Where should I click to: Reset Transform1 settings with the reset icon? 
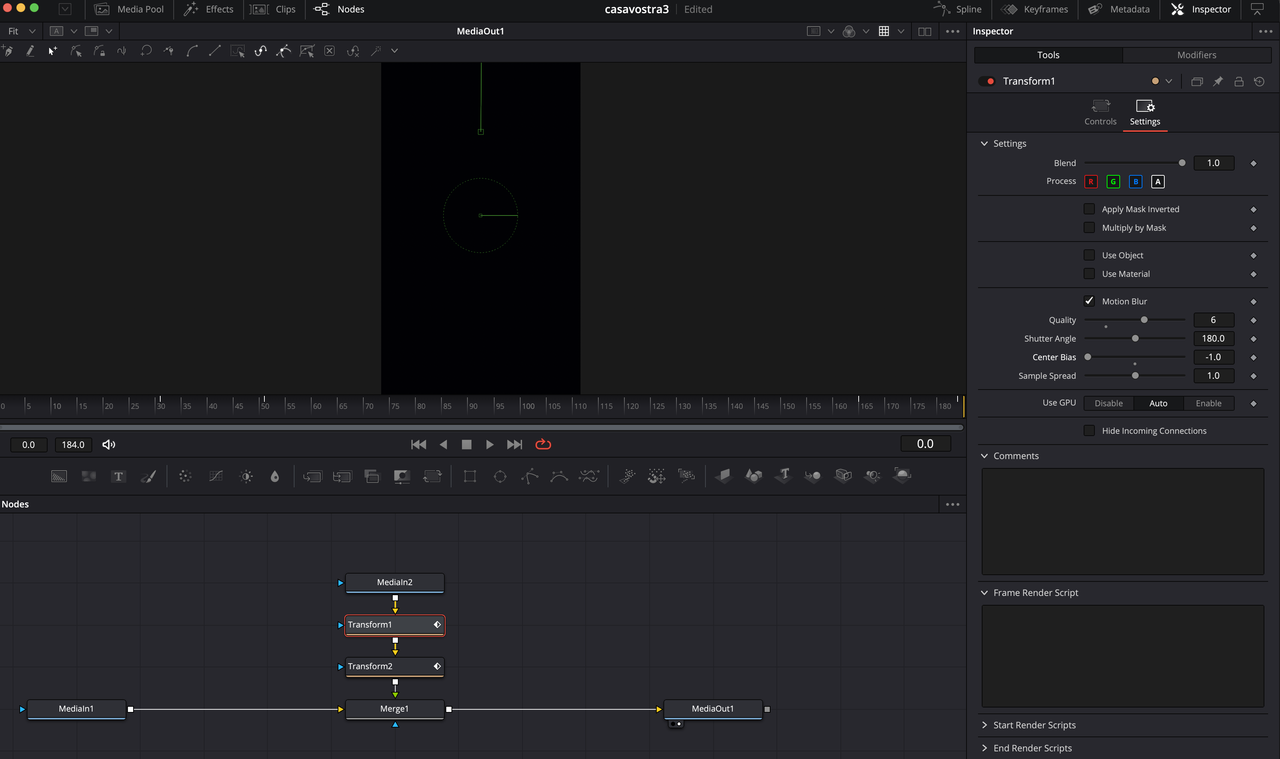click(1259, 81)
